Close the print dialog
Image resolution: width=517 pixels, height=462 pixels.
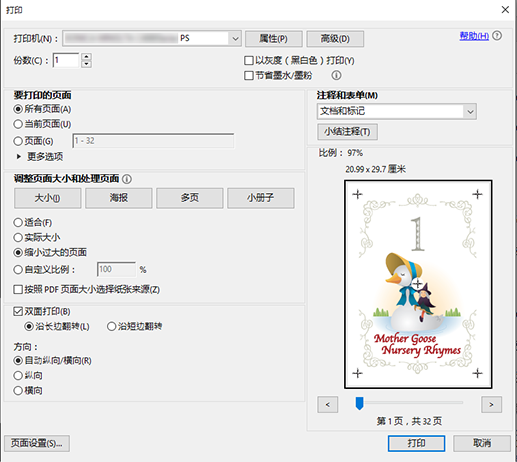(505, 10)
